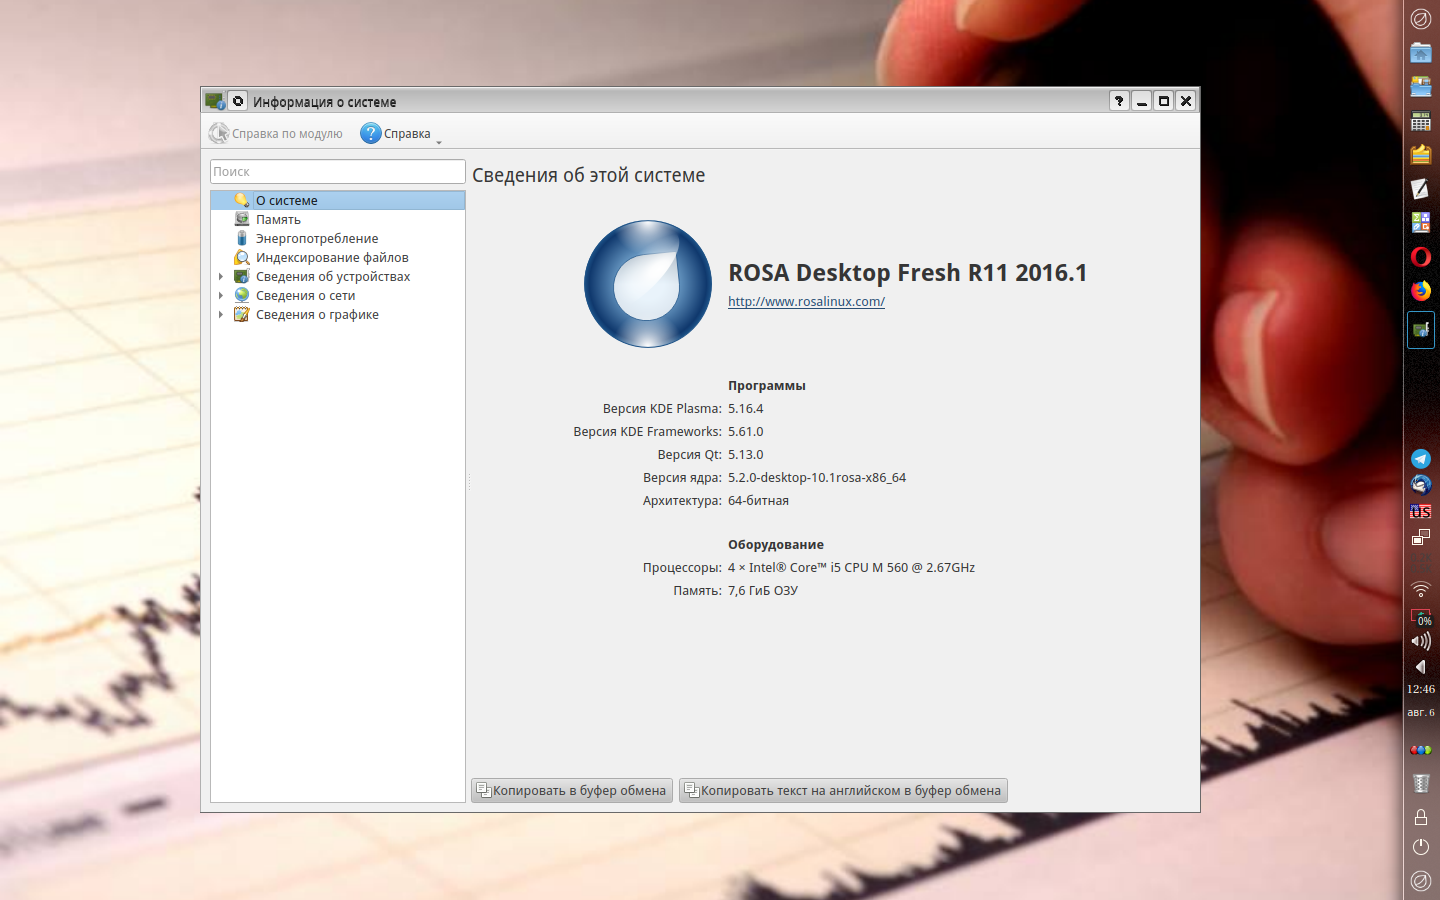
Task: Click Копировать в буфер обмена button
Action: [572, 790]
